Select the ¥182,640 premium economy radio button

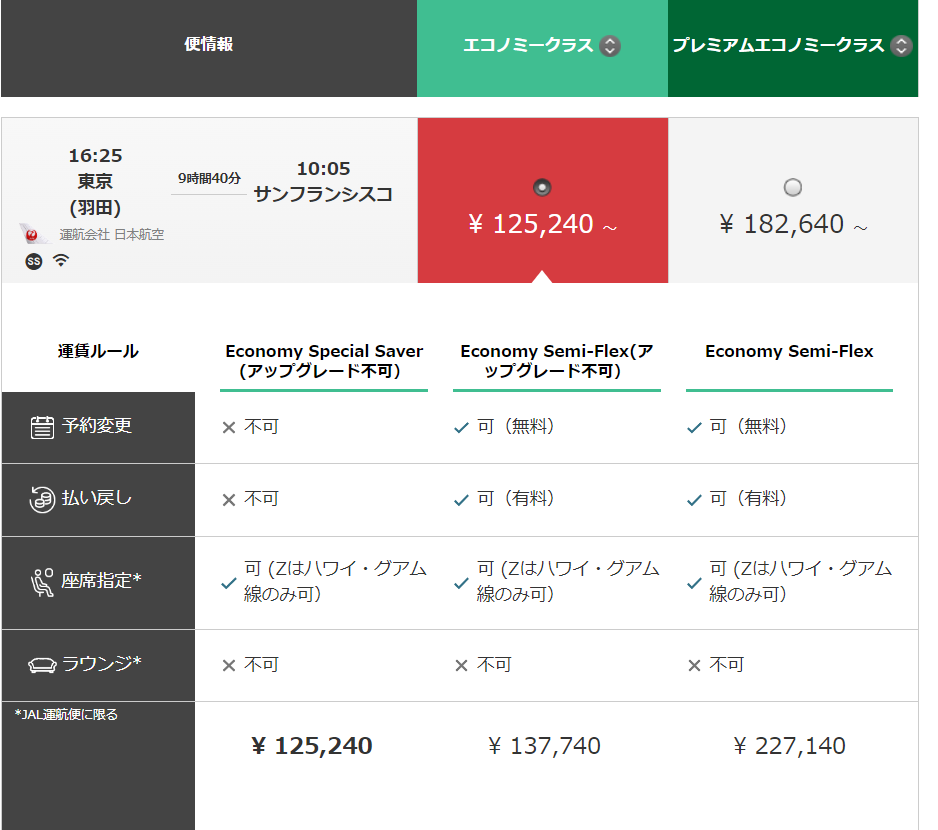(793, 187)
